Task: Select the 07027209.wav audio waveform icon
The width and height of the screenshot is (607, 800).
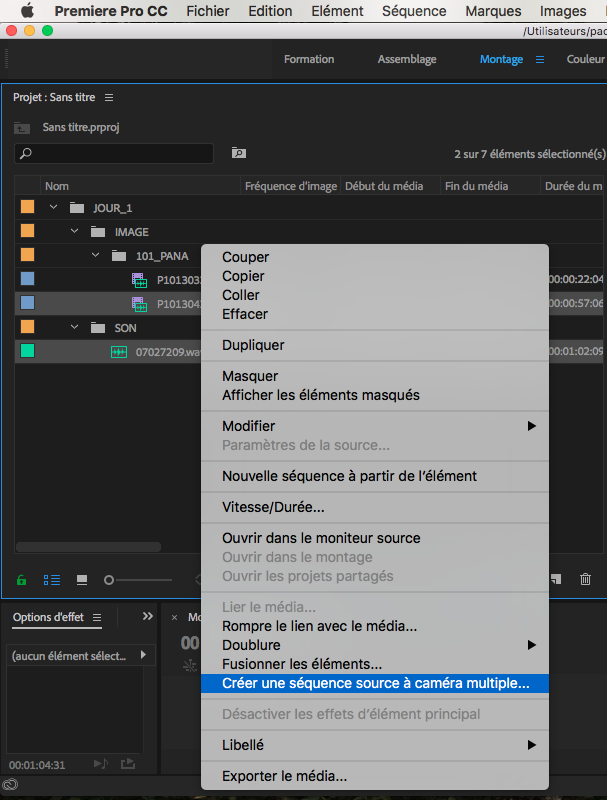Action: [119, 352]
